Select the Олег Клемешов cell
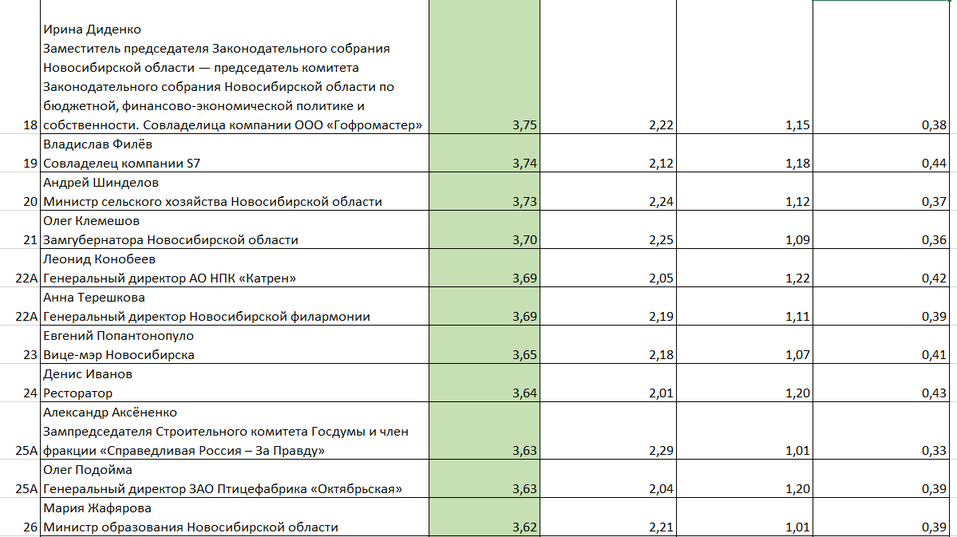 pyautogui.click(x=234, y=230)
